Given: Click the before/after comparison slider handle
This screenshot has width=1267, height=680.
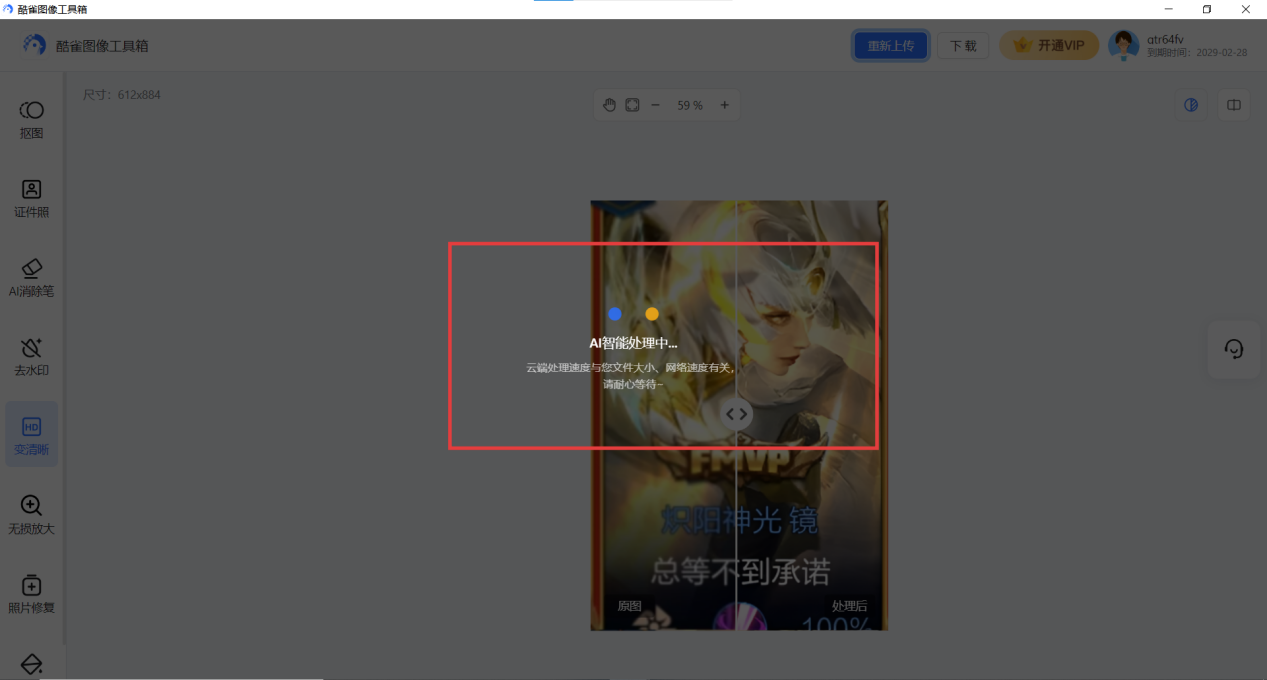Looking at the screenshot, I should click(x=736, y=414).
